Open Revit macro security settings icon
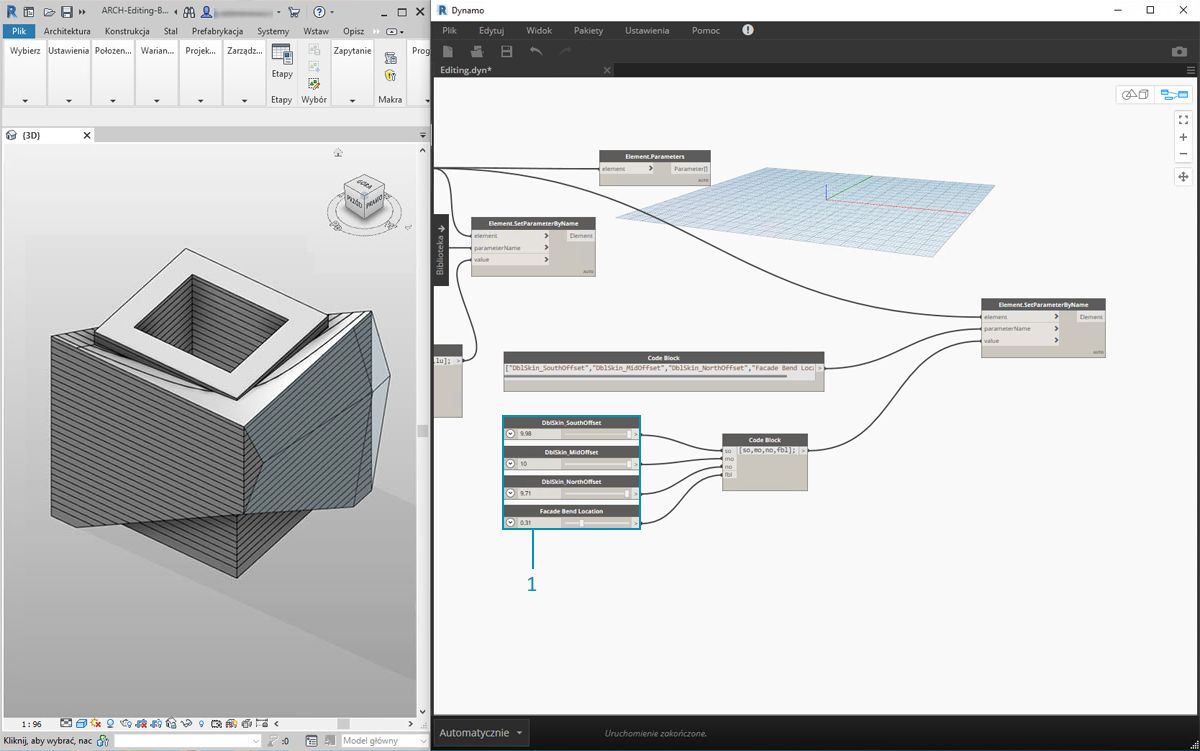This screenshot has height=751, width=1200. [x=390, y=75]
